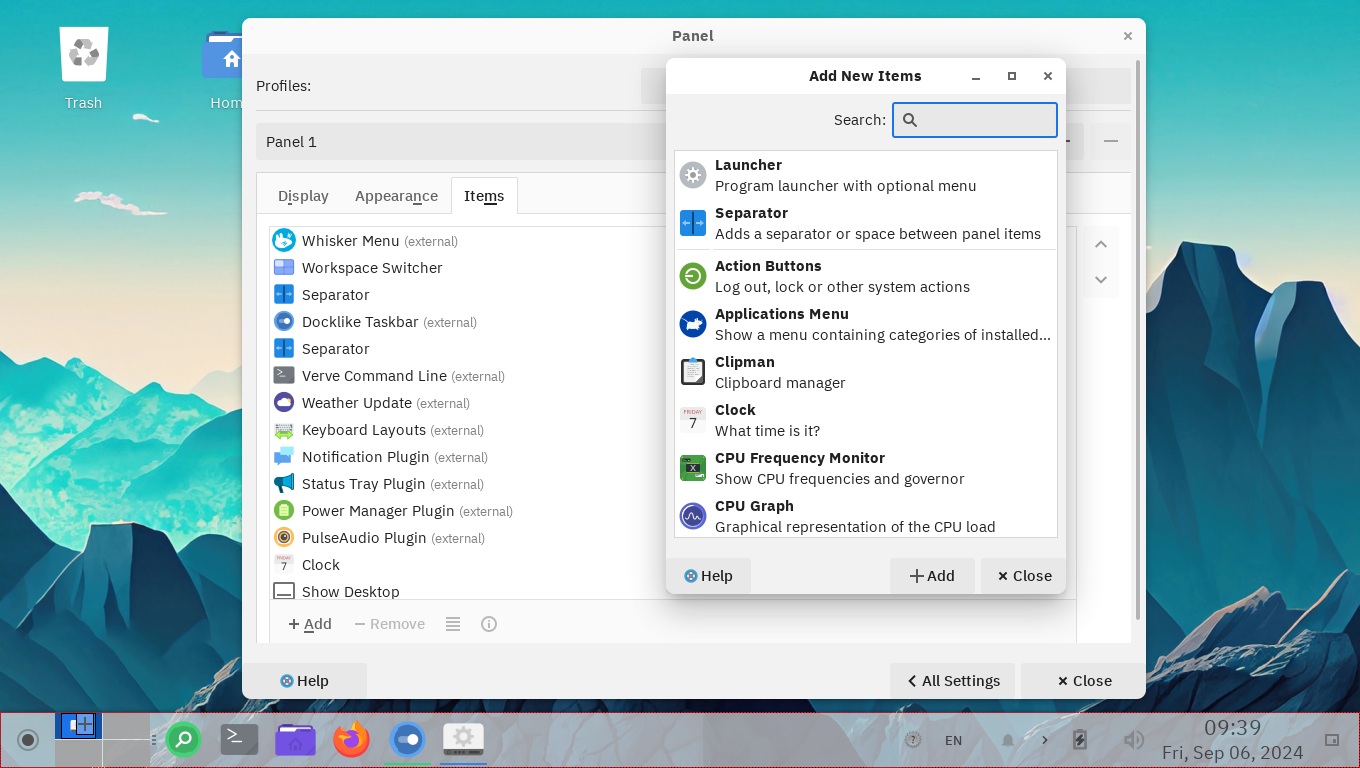Move a panel item up using the up arrow
Image resolution: width=1360 pixels, height=768 pixels.
click(x=1100, y=244)
